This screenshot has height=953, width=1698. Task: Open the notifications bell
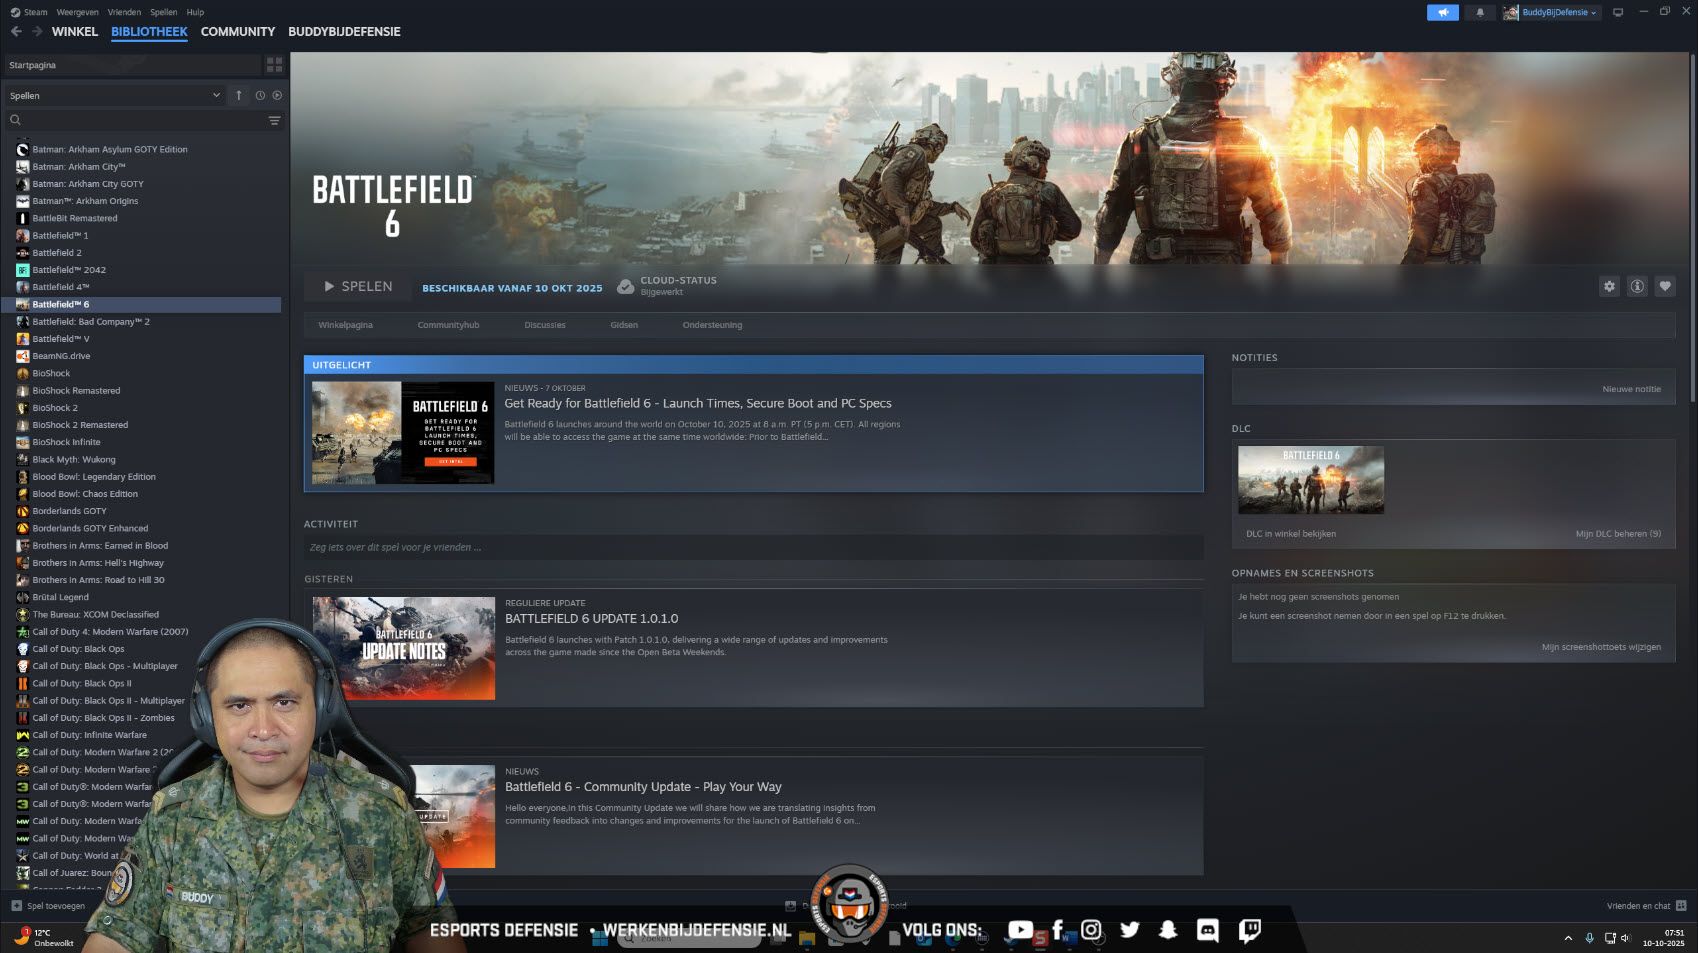click(1480, 12)
